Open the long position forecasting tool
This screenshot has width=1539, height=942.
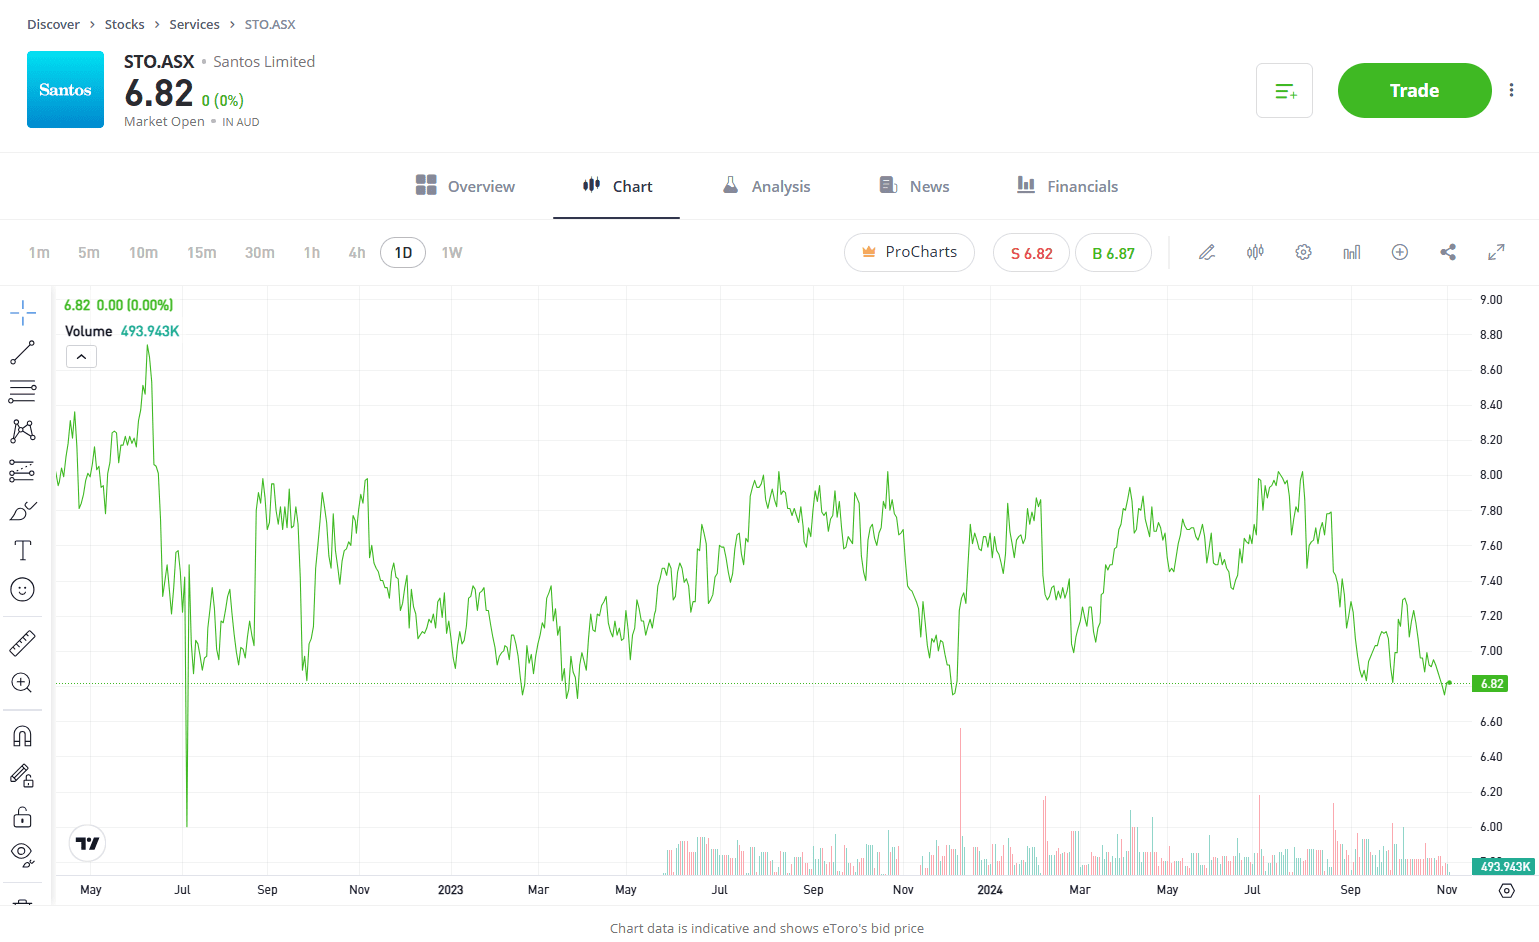click(23, 471)
